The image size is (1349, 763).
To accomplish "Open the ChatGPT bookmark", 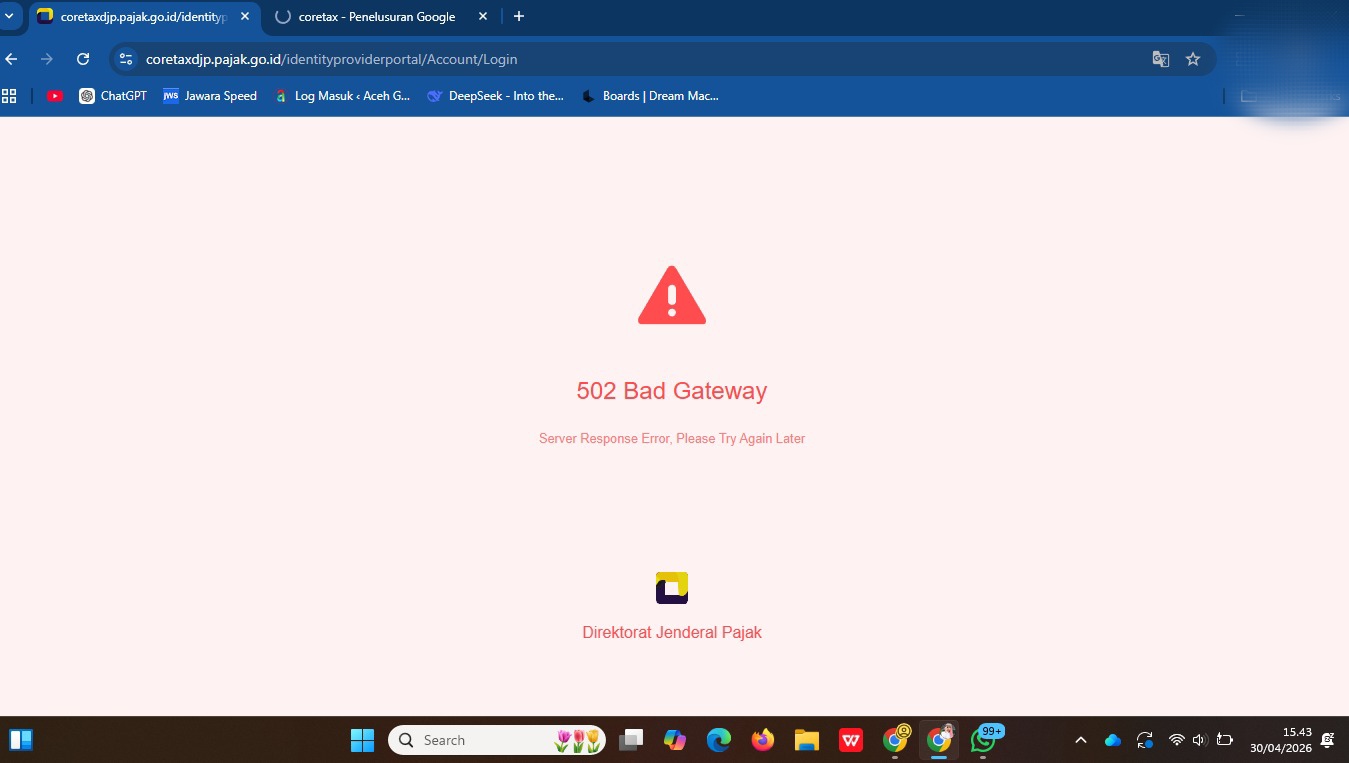I will (x=113, y=96).
